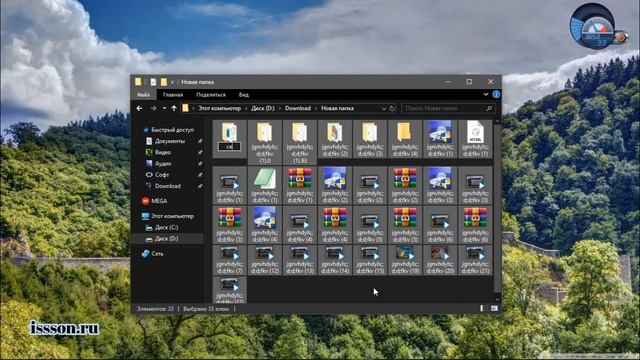Open address bar history dropdown
This screenshot has width=640, height=360.
[384, 109]
